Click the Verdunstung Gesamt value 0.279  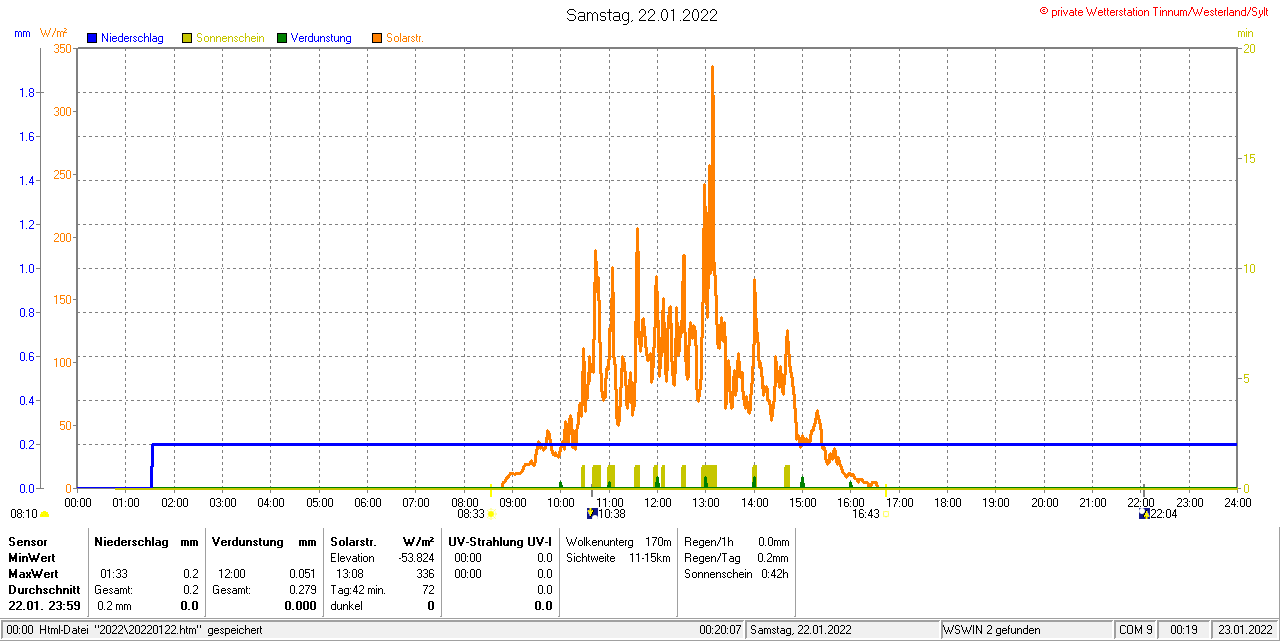[x=301, y=590]
